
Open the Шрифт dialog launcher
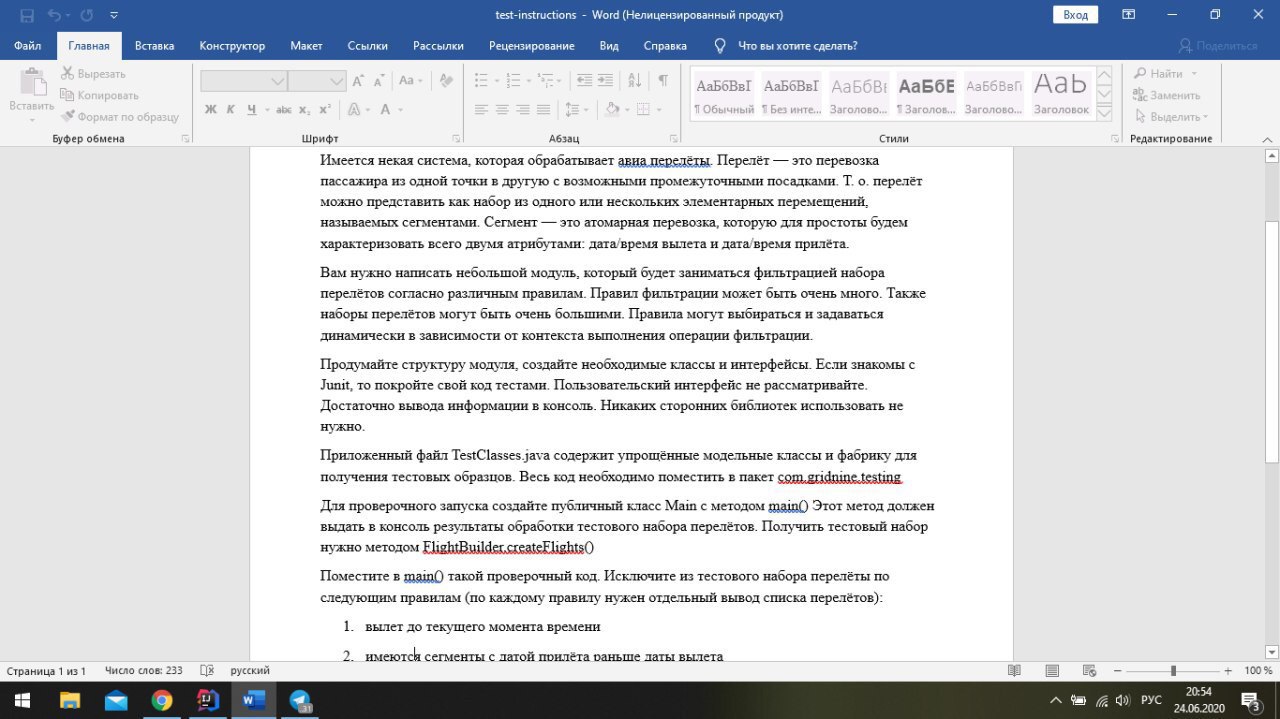pyautogui.click(x=455, y=139)
